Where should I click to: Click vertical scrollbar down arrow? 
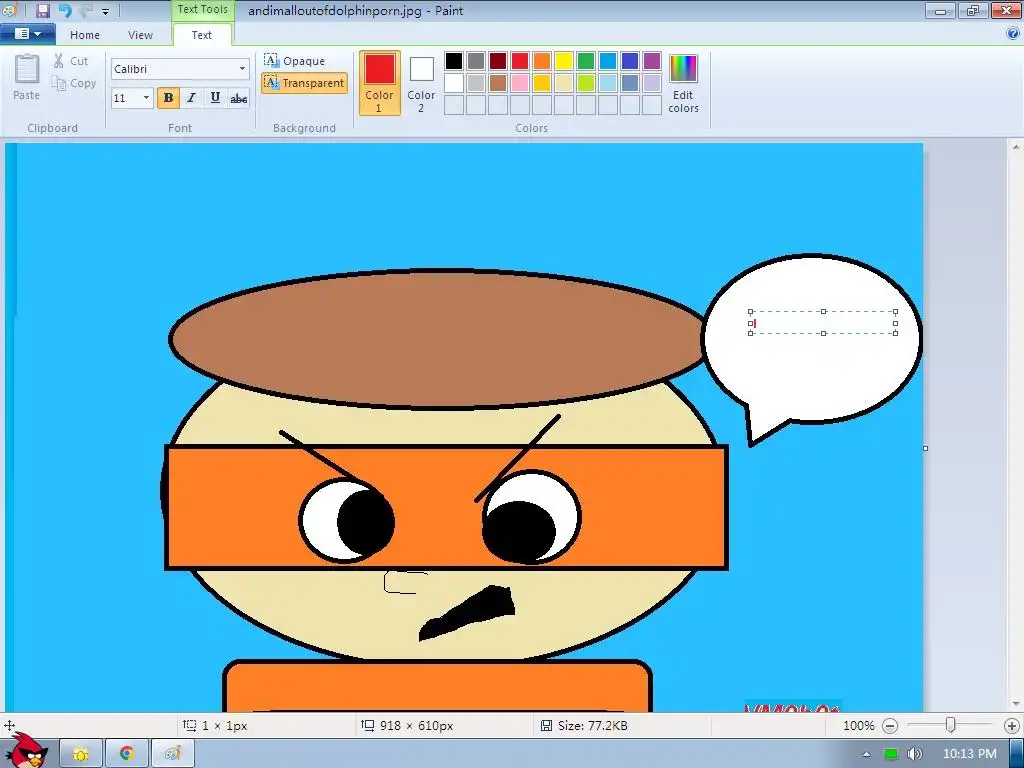1016,705
